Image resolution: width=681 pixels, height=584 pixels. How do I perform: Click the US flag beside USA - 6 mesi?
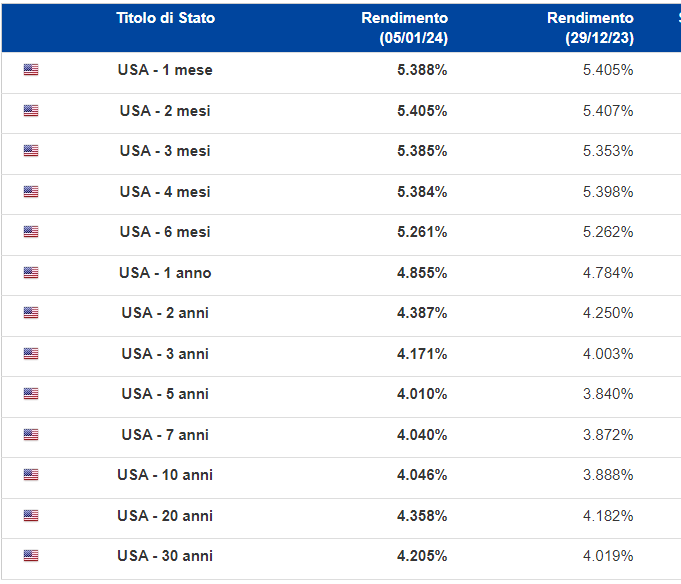click(x=31, y=232)
